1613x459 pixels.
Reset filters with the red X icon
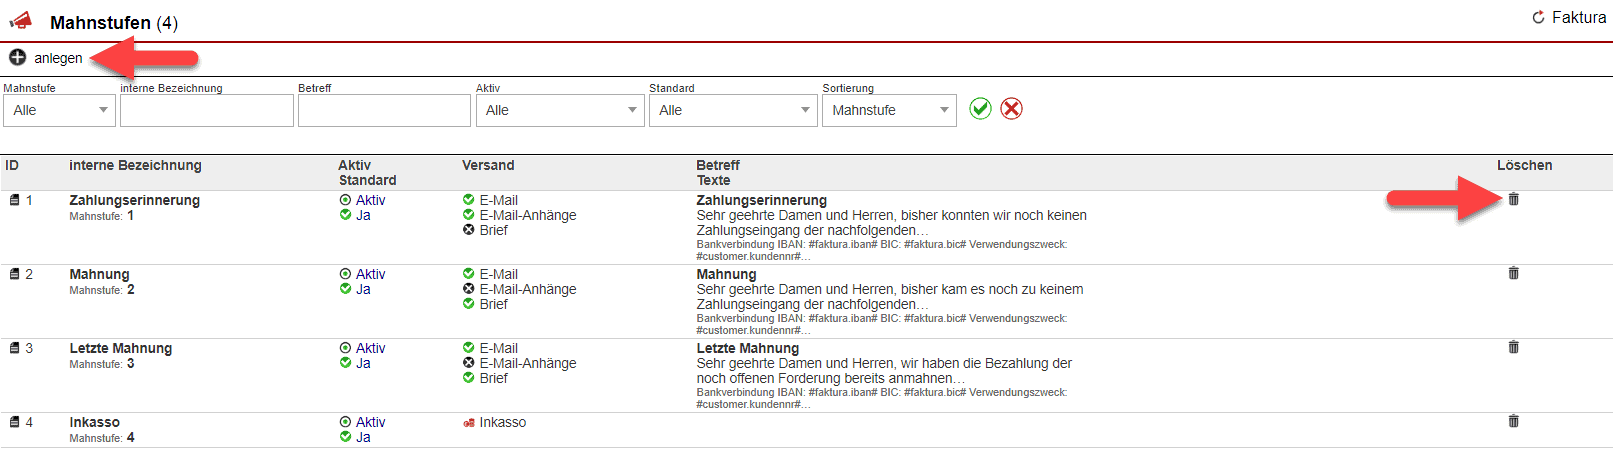tap(1011, 109)
